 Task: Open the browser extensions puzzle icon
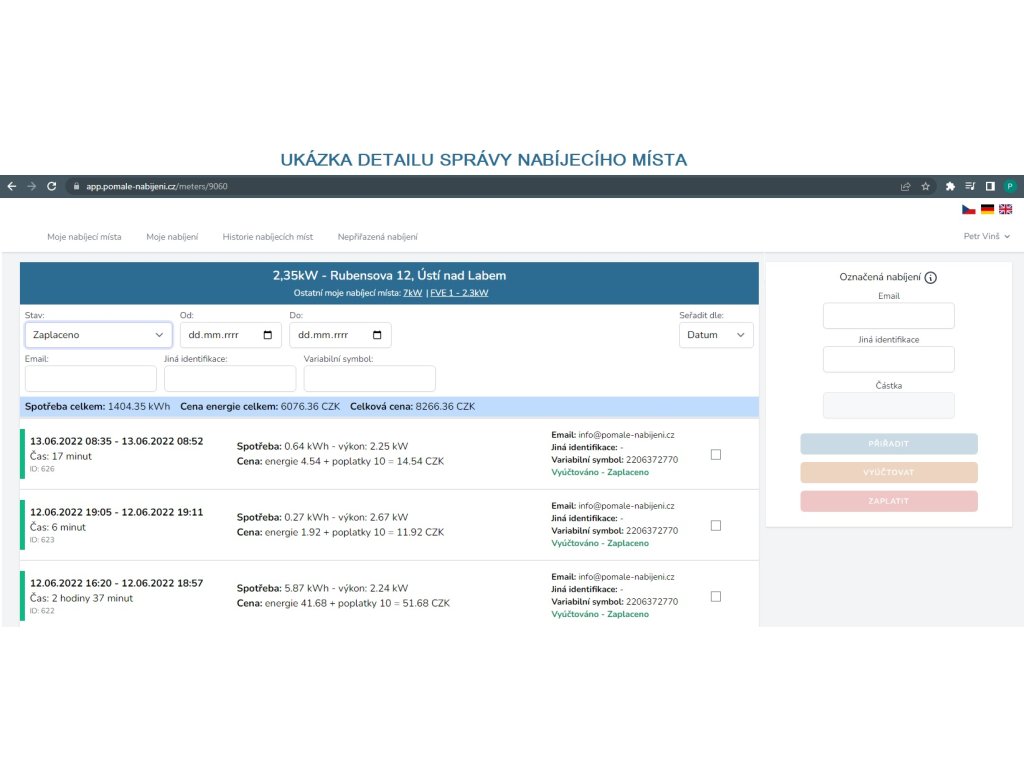[950, 186]
